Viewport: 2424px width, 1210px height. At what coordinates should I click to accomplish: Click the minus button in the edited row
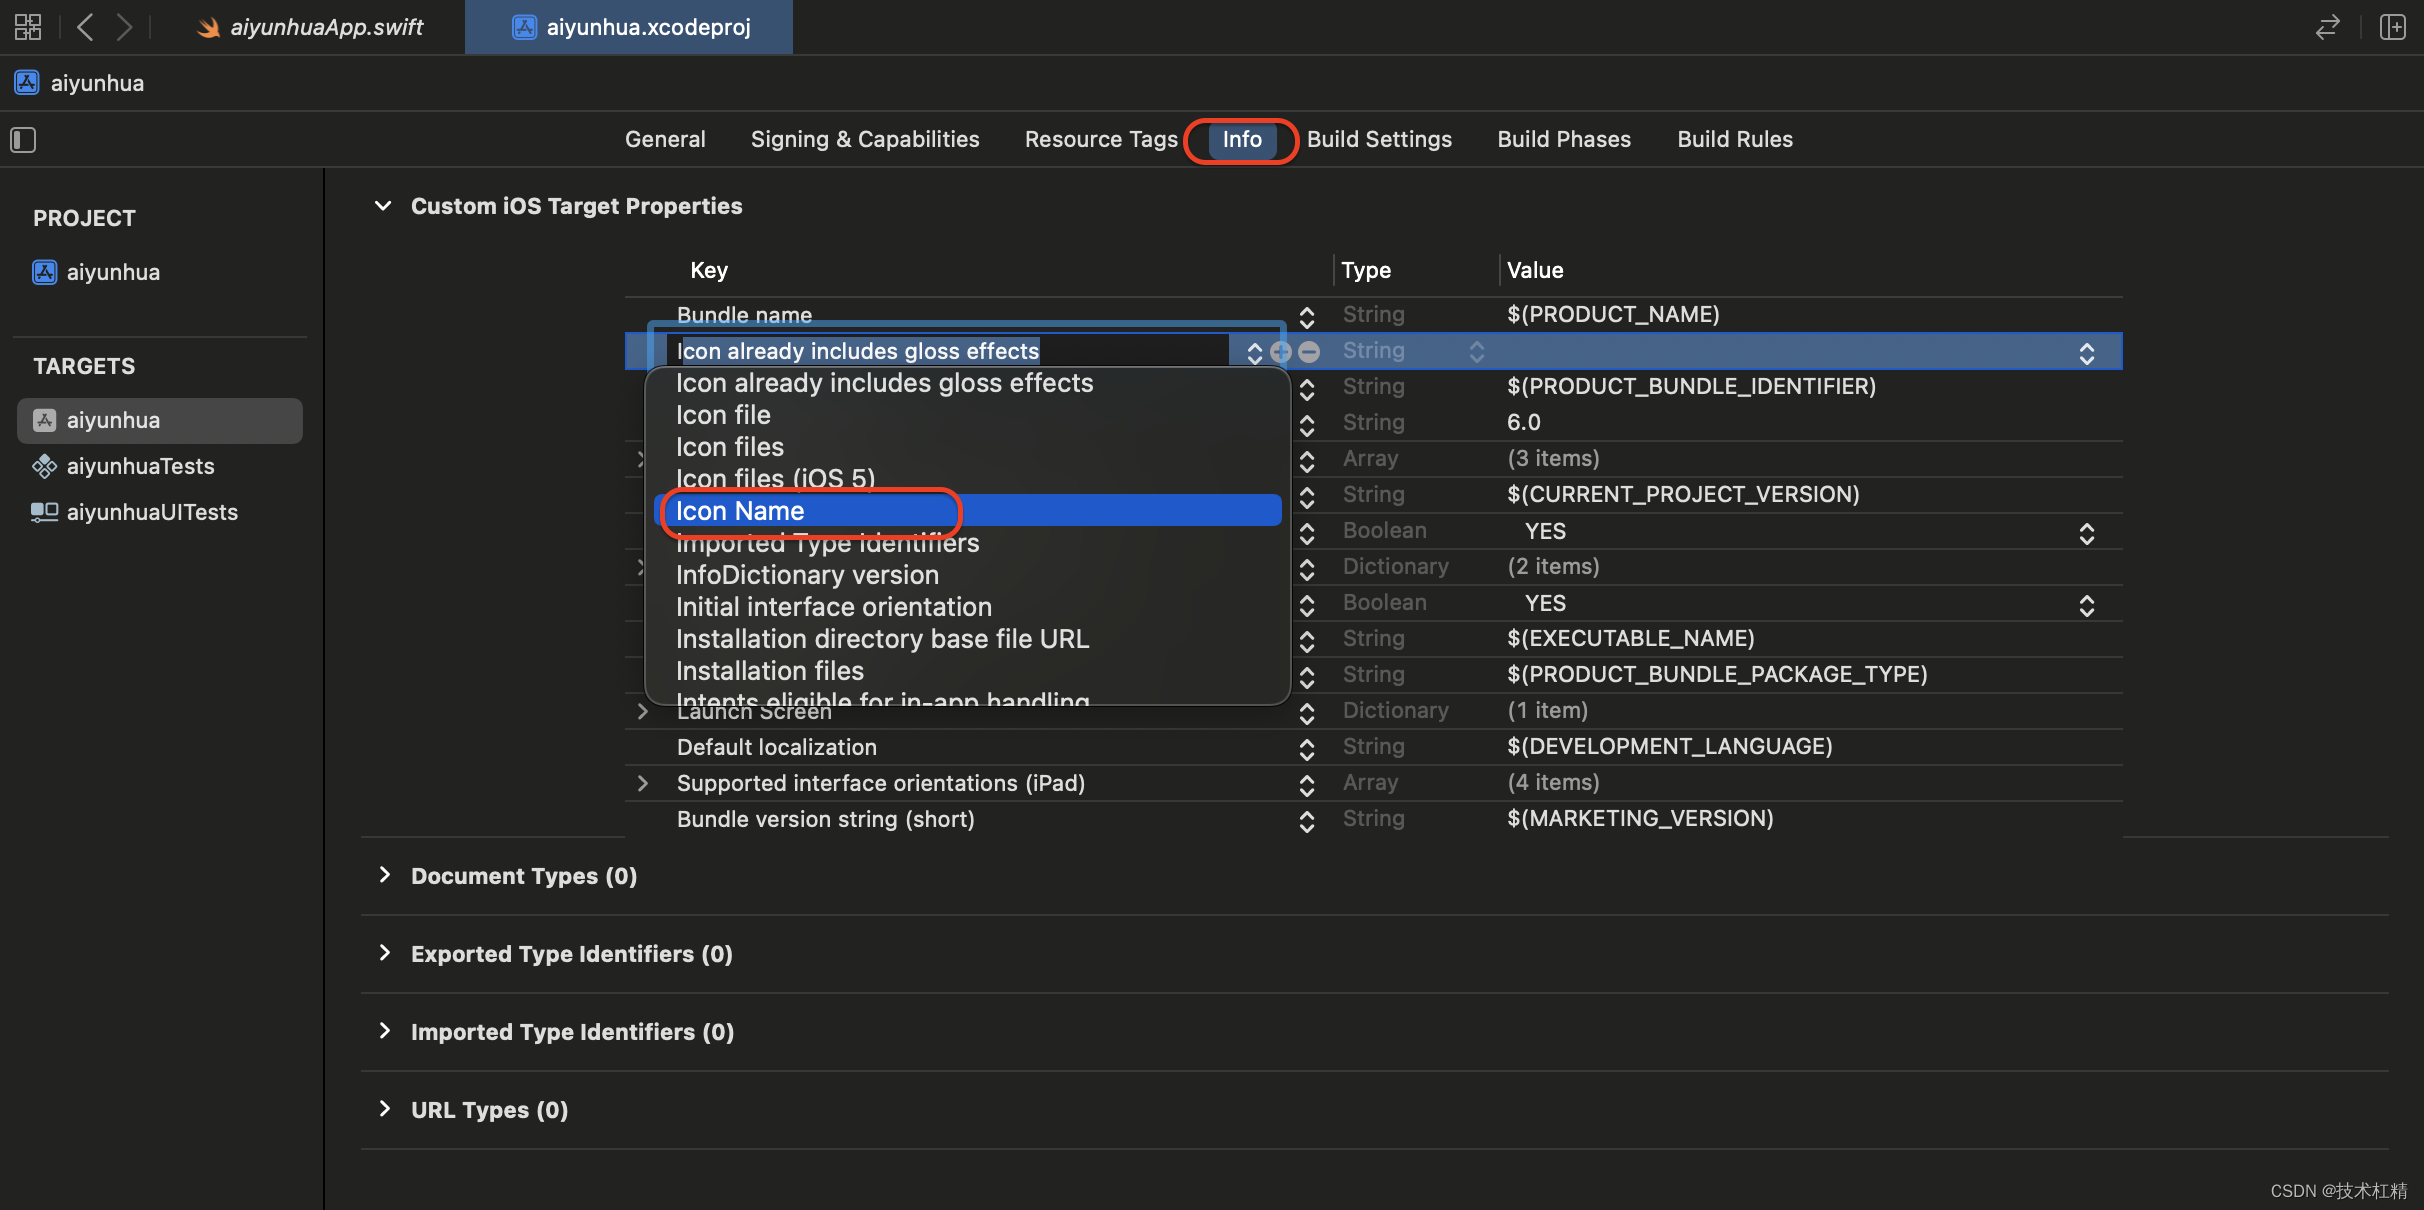click(x=1309, y=352)
